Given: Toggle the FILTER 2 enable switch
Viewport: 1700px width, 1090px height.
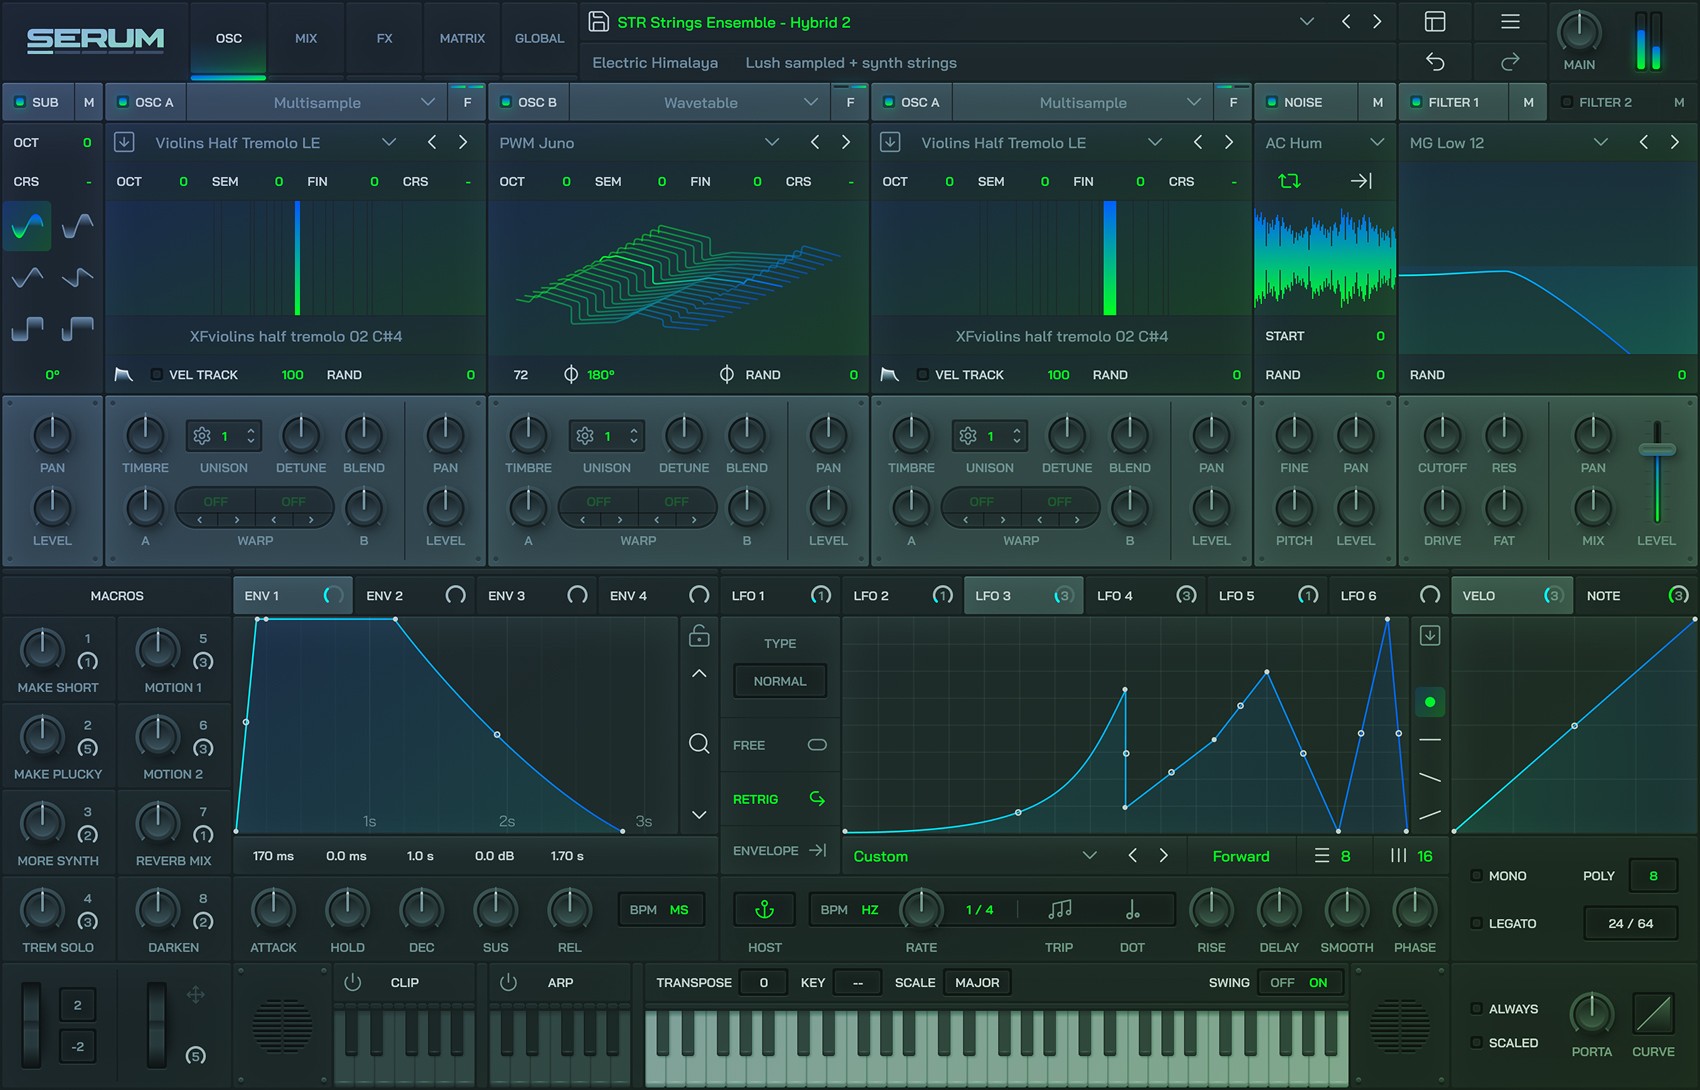Looking at the screenshot, I should tap(1567, 102).
